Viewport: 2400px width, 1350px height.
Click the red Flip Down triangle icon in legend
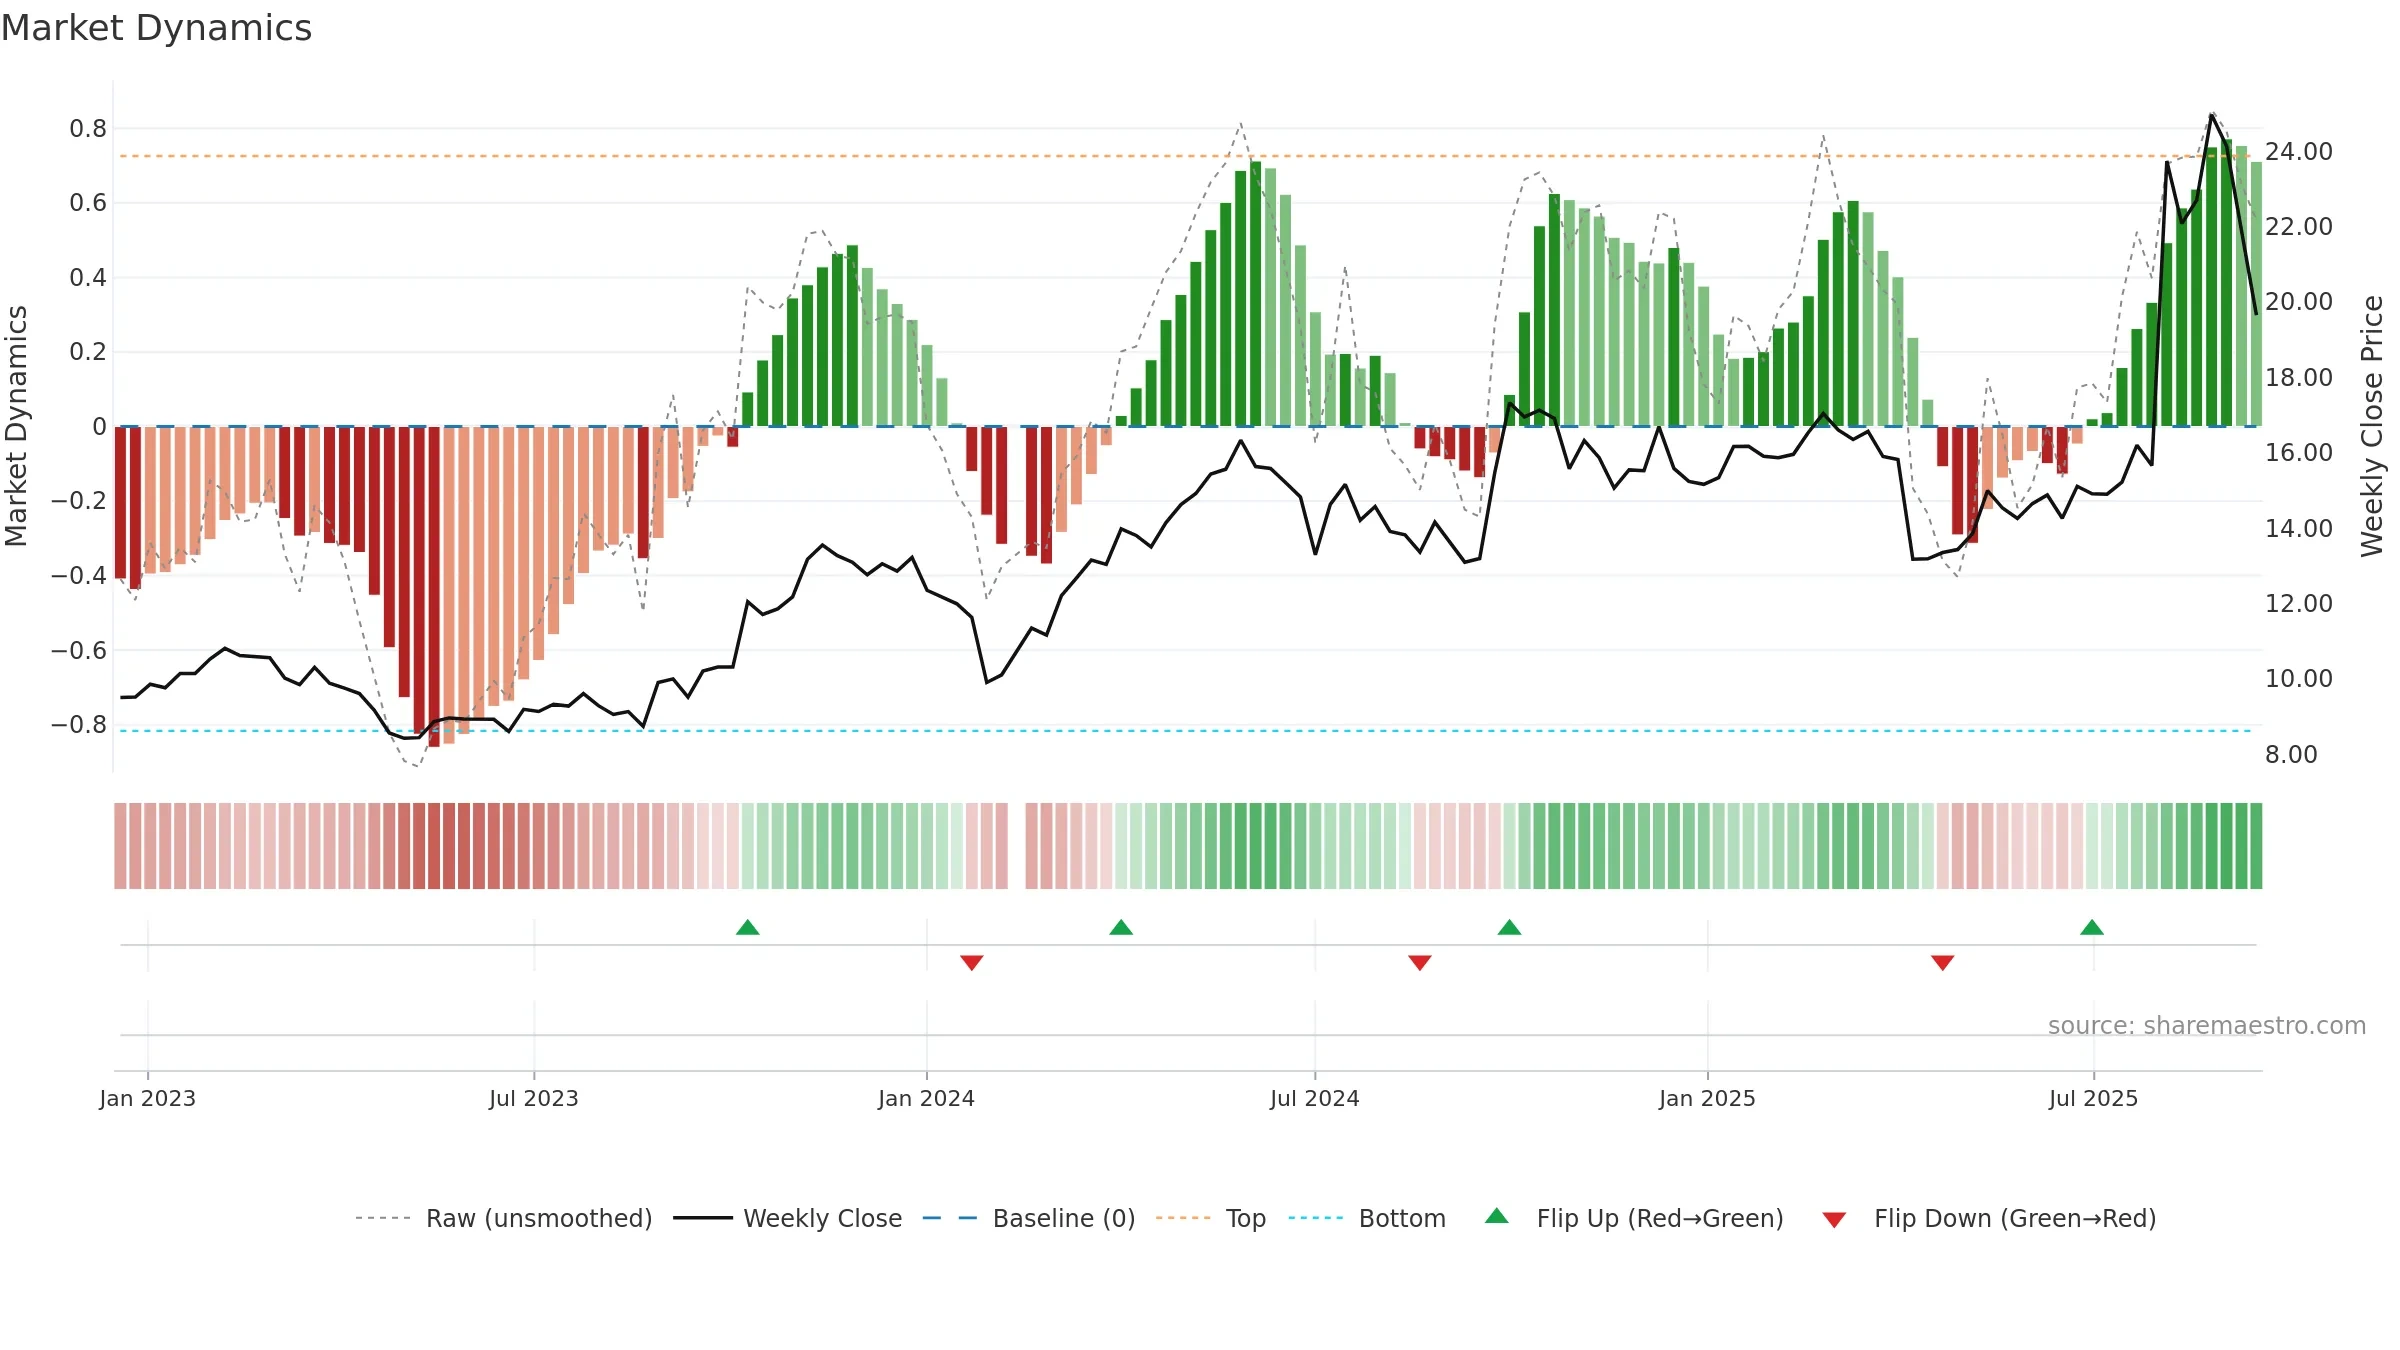tap(1834, 1220)
